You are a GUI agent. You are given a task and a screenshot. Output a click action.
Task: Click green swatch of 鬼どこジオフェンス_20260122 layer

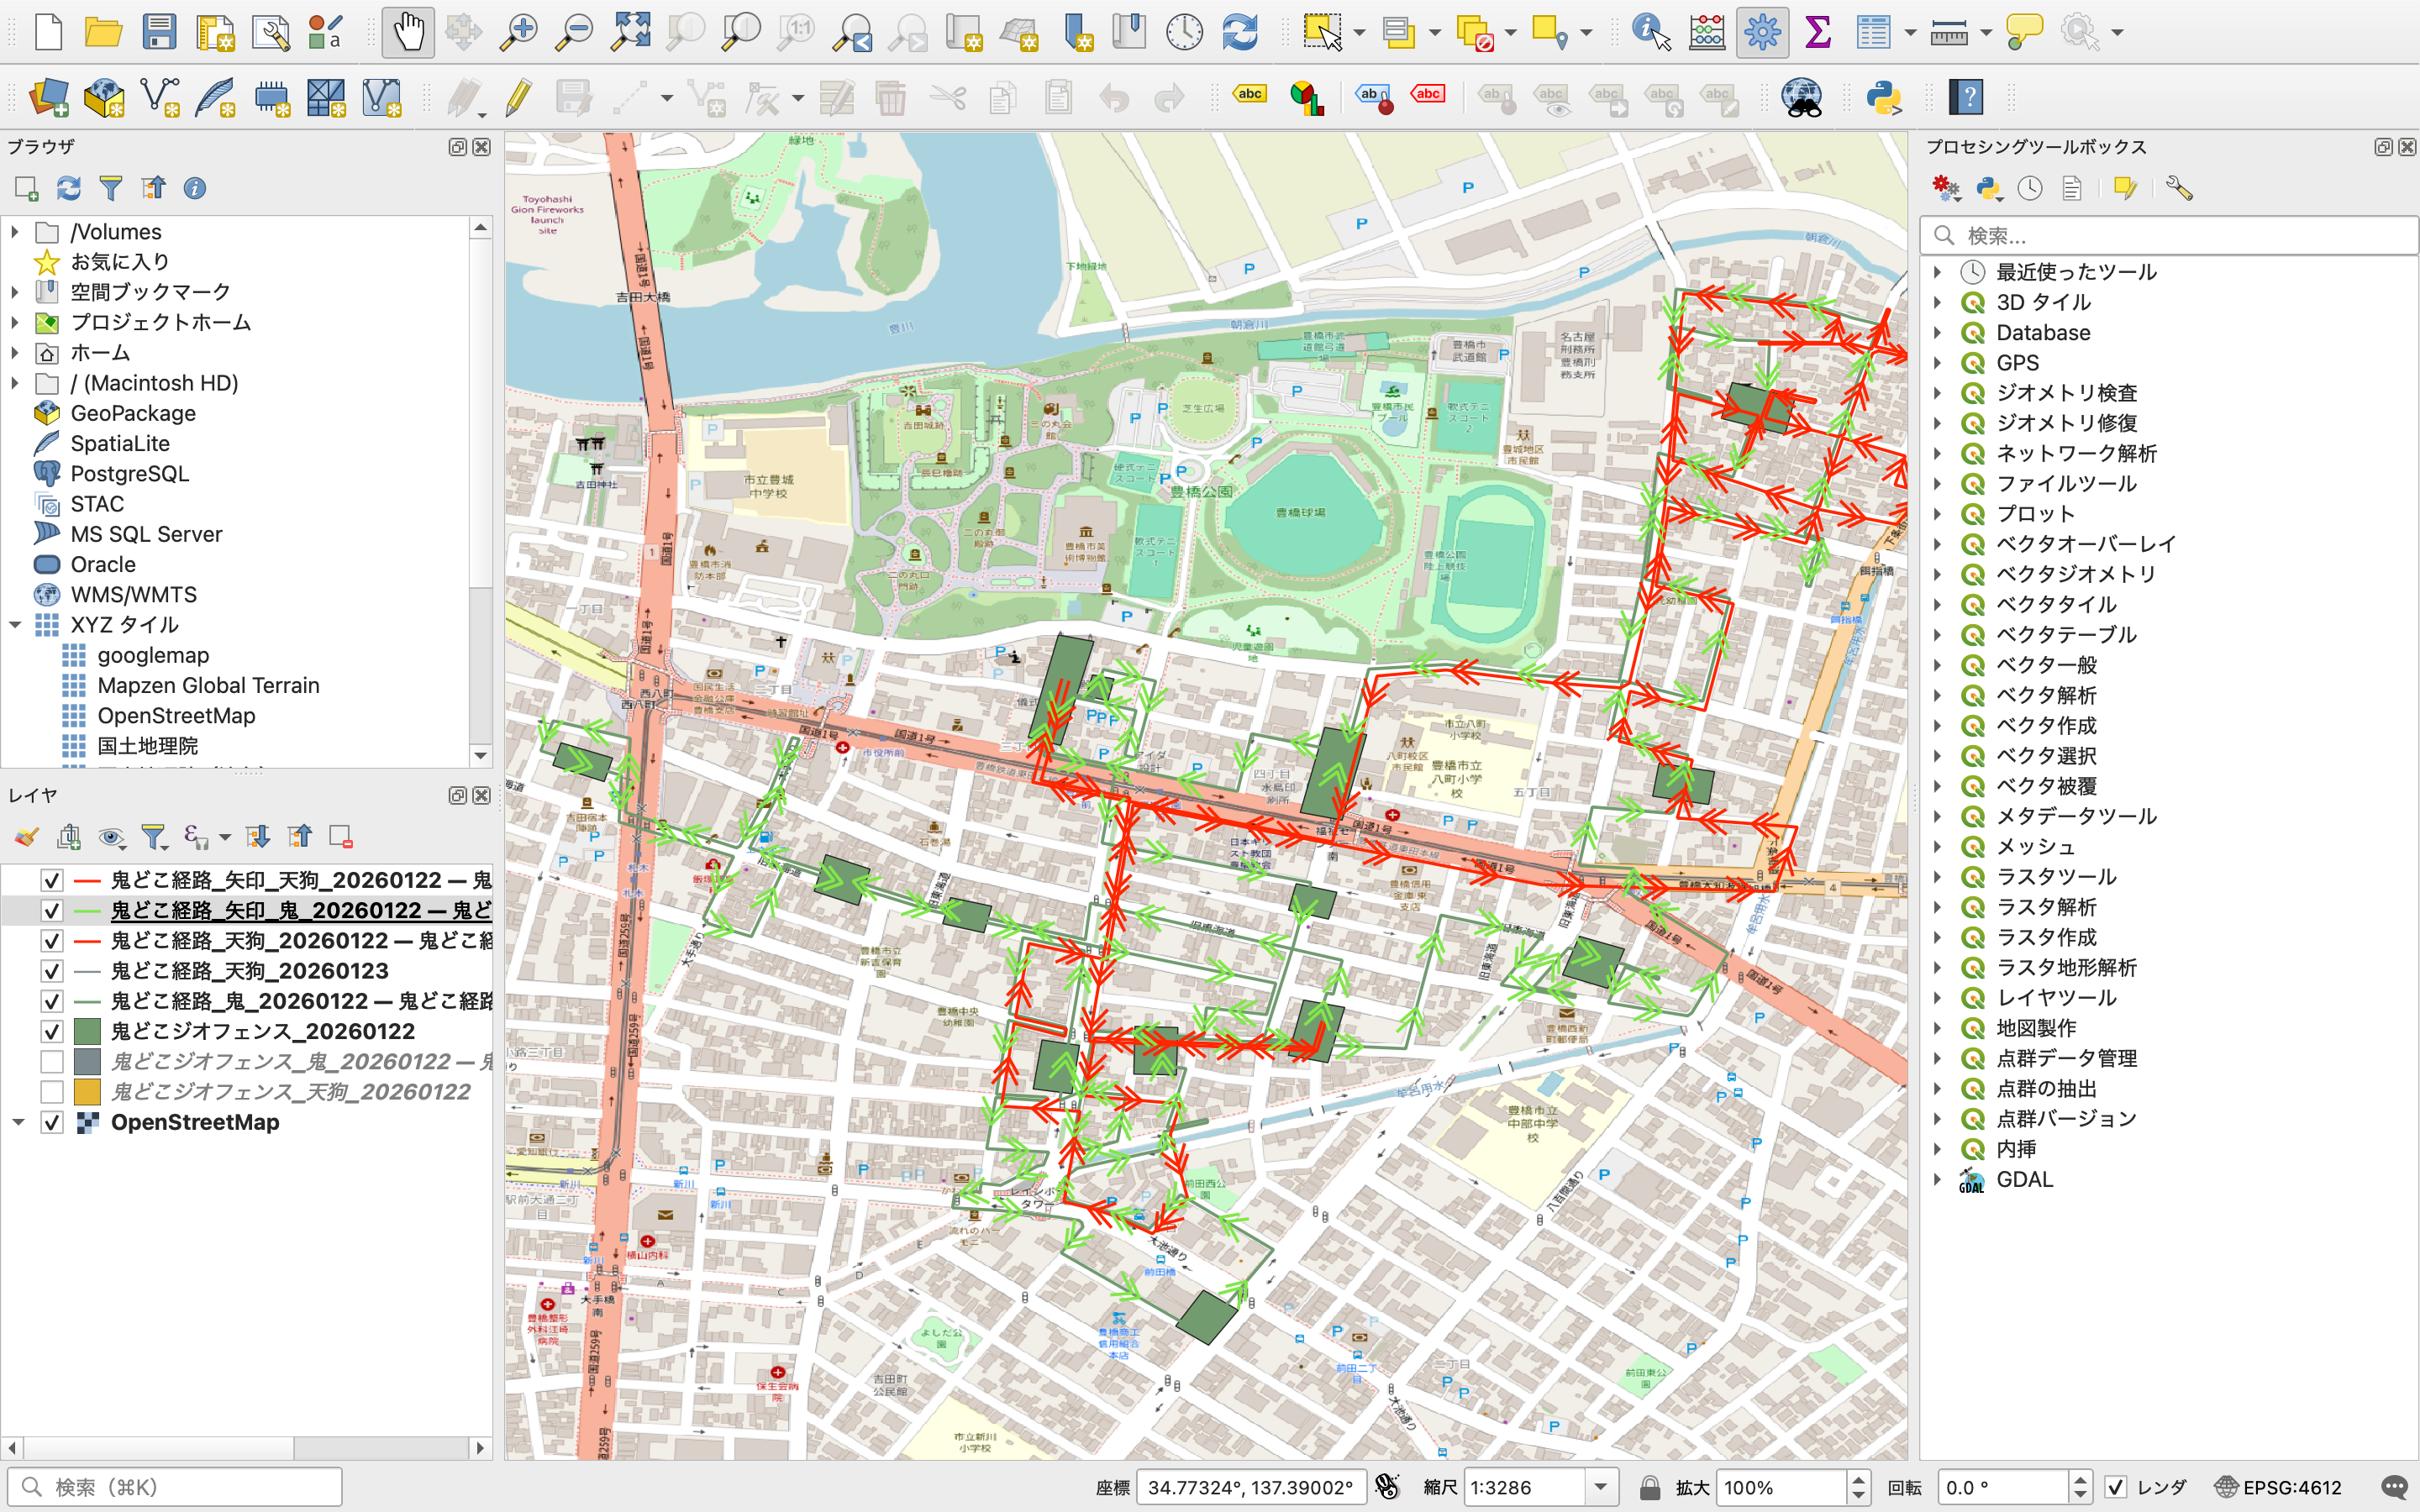[87, 1031]
